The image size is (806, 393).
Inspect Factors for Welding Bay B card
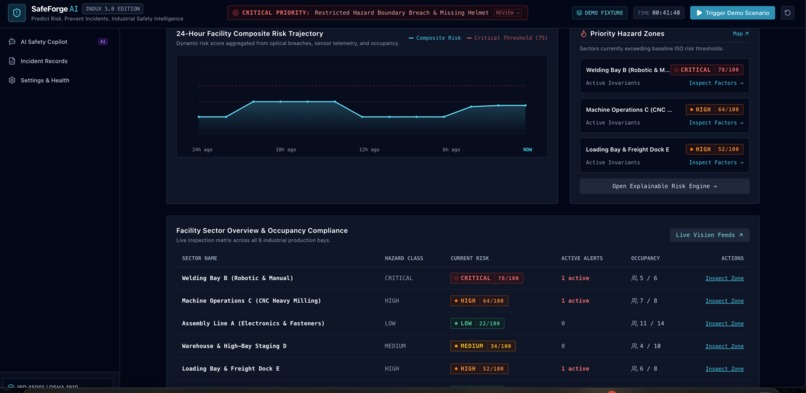[x=716, y=83]
